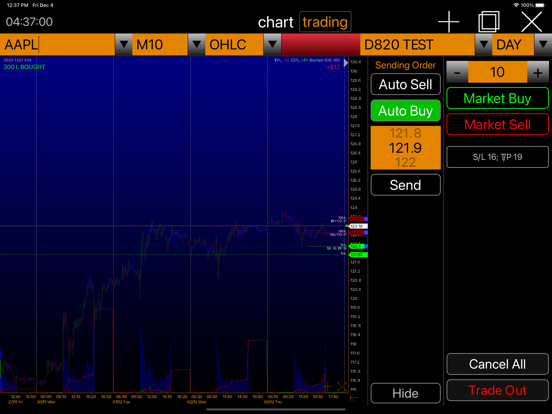Expand the AAPL symbol dropdown arrow
This screenshot has height=414, width=552.
(124, 45)
